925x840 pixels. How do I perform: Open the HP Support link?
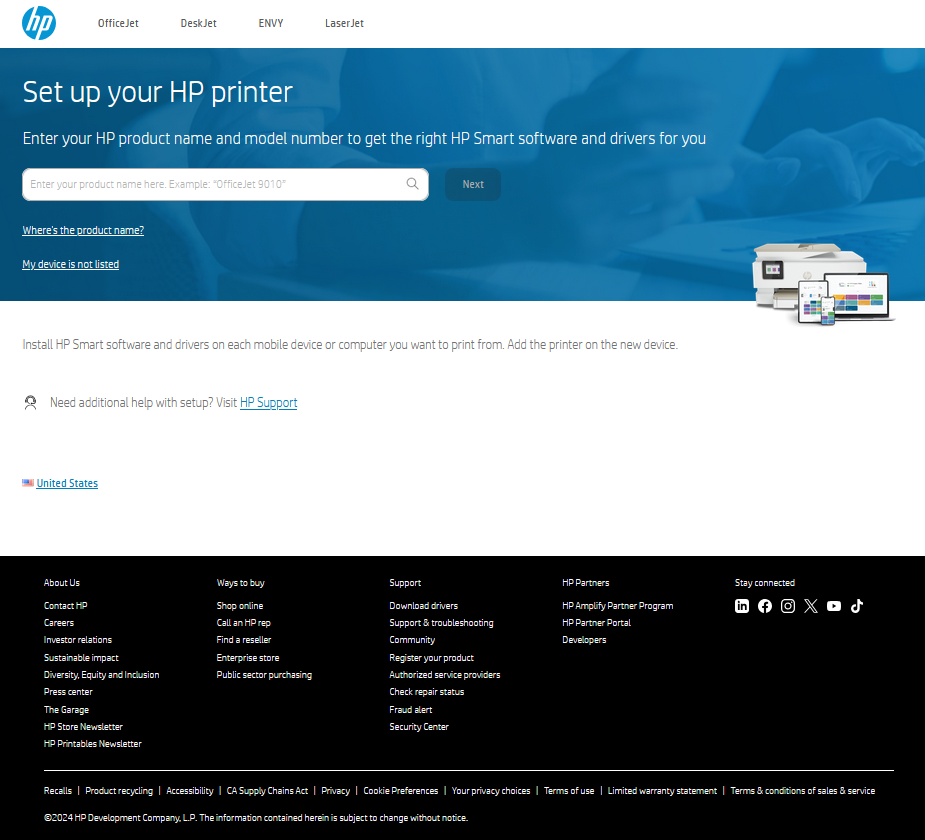tap(268, 402)
